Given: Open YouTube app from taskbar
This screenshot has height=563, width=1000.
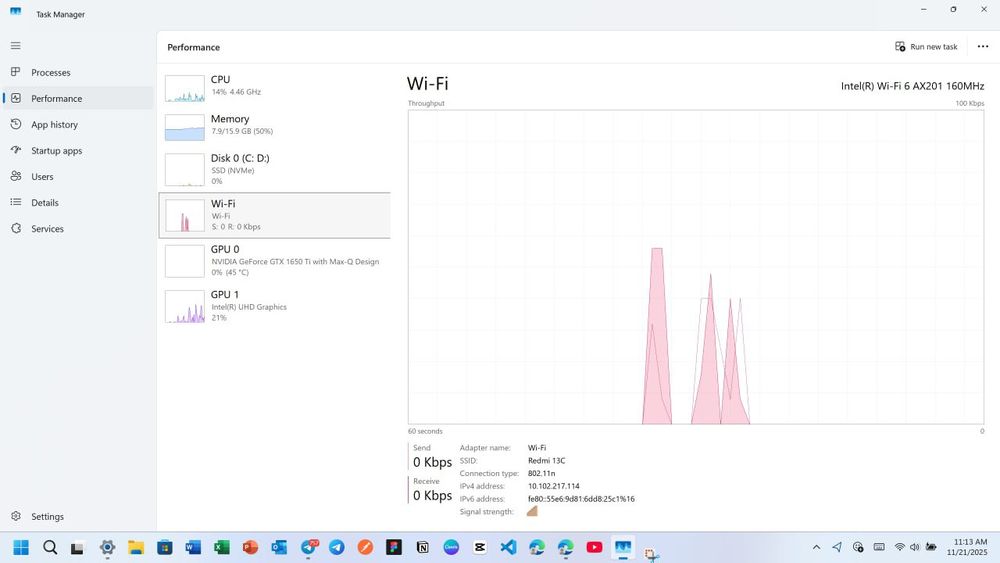Looking at the screenshot, I should tap(594, 547).
